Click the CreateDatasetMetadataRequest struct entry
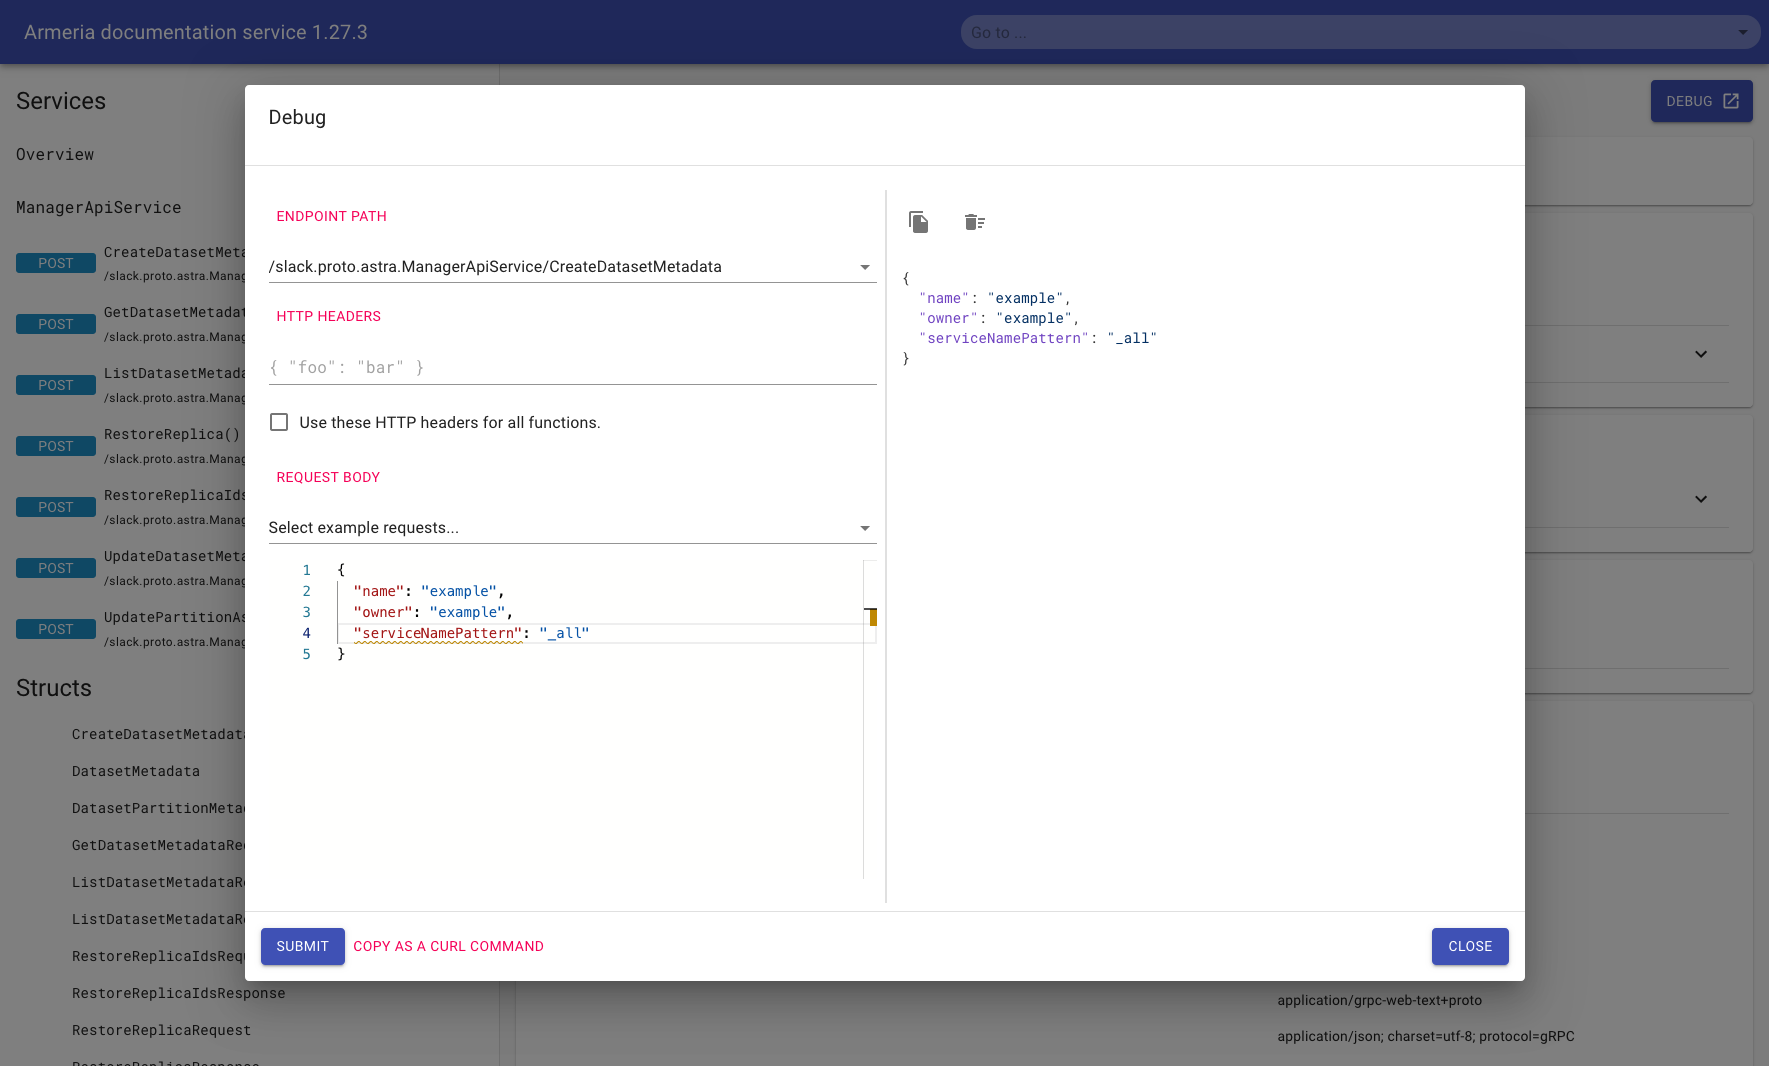Image resolution: width=1769 pixels, height=1066 pixels. 158,734
